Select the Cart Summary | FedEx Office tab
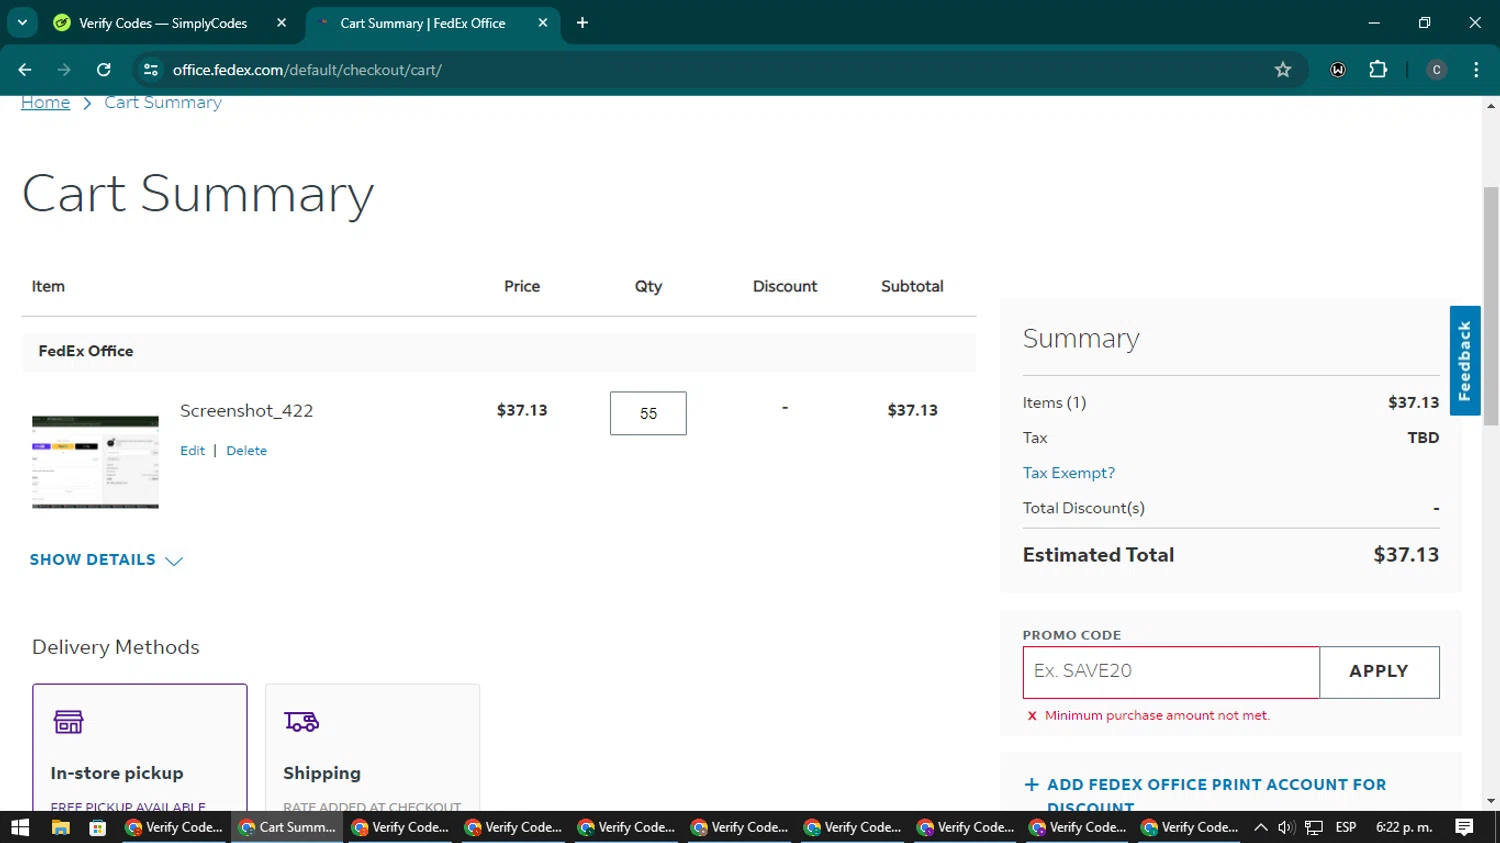This screenshot has height=843, width=1500. pos(422,23)
